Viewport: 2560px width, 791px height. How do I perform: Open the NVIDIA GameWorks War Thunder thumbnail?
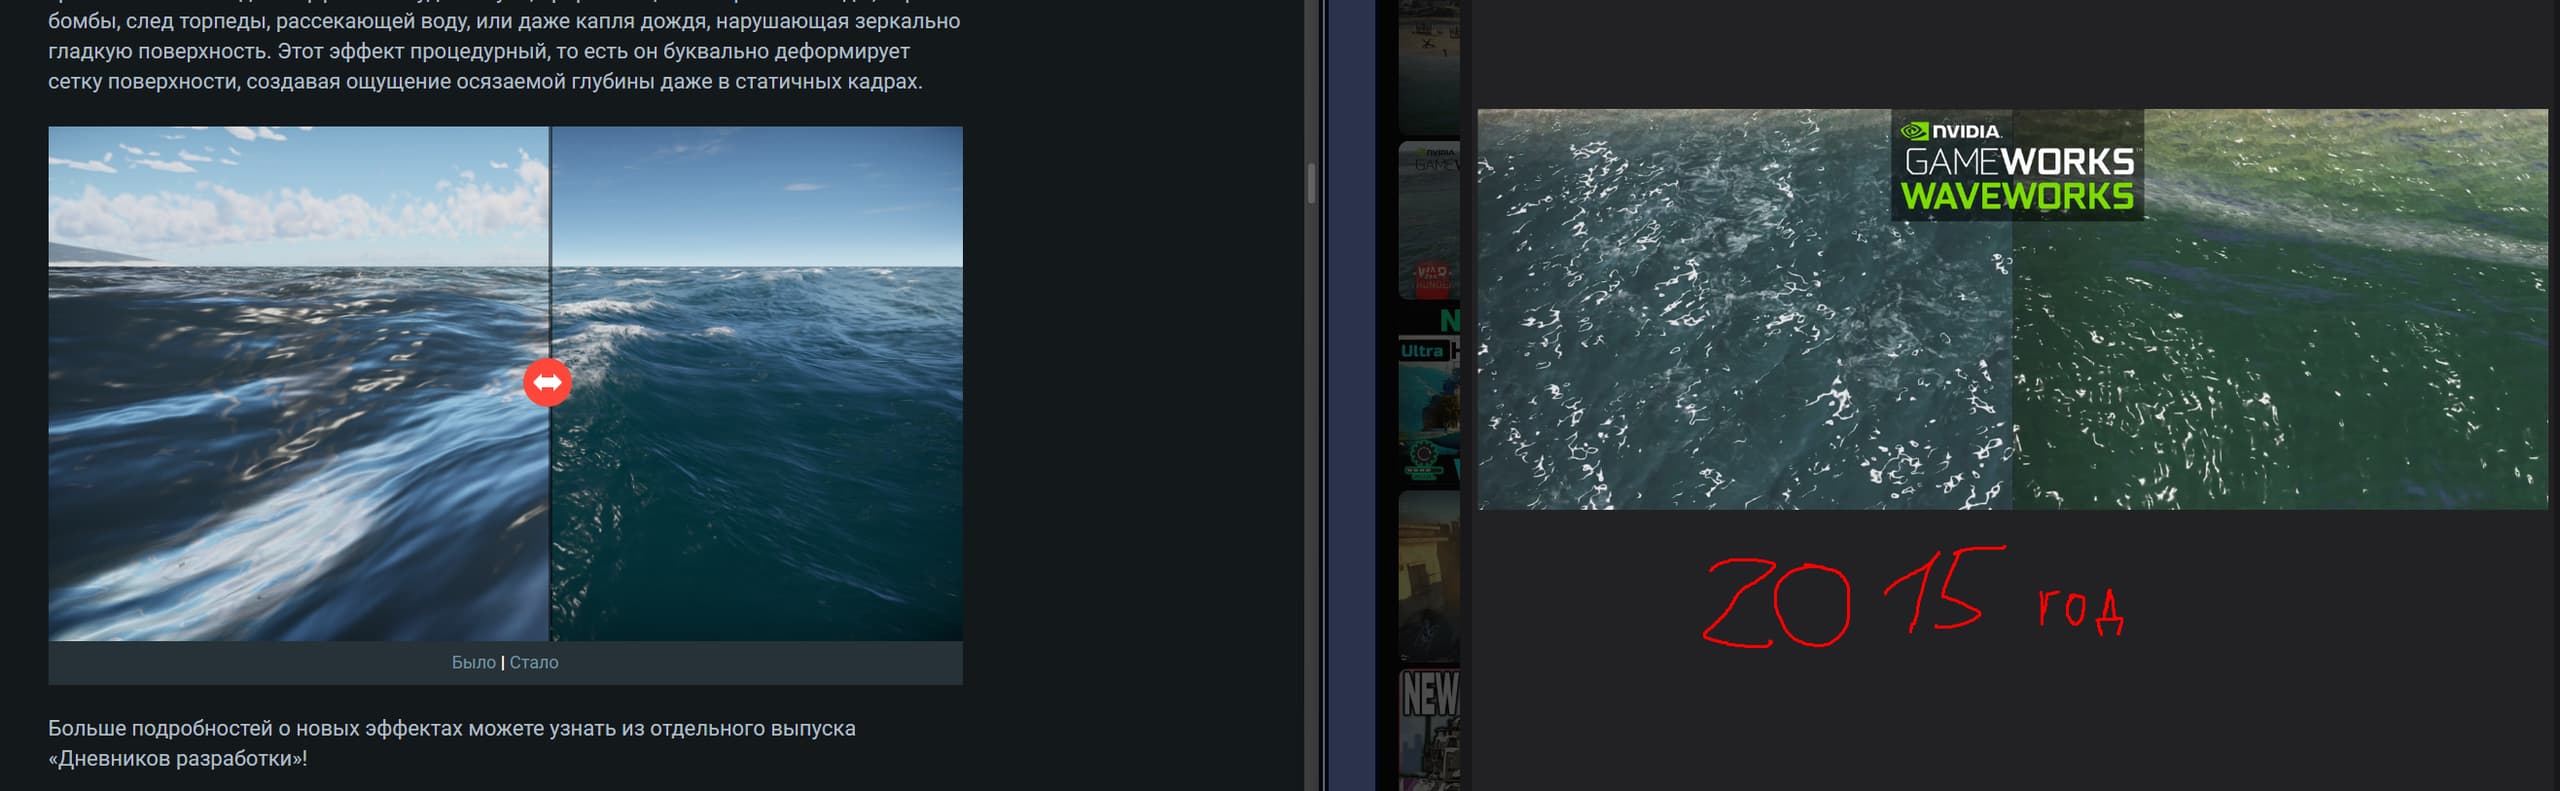[1429, 220]
